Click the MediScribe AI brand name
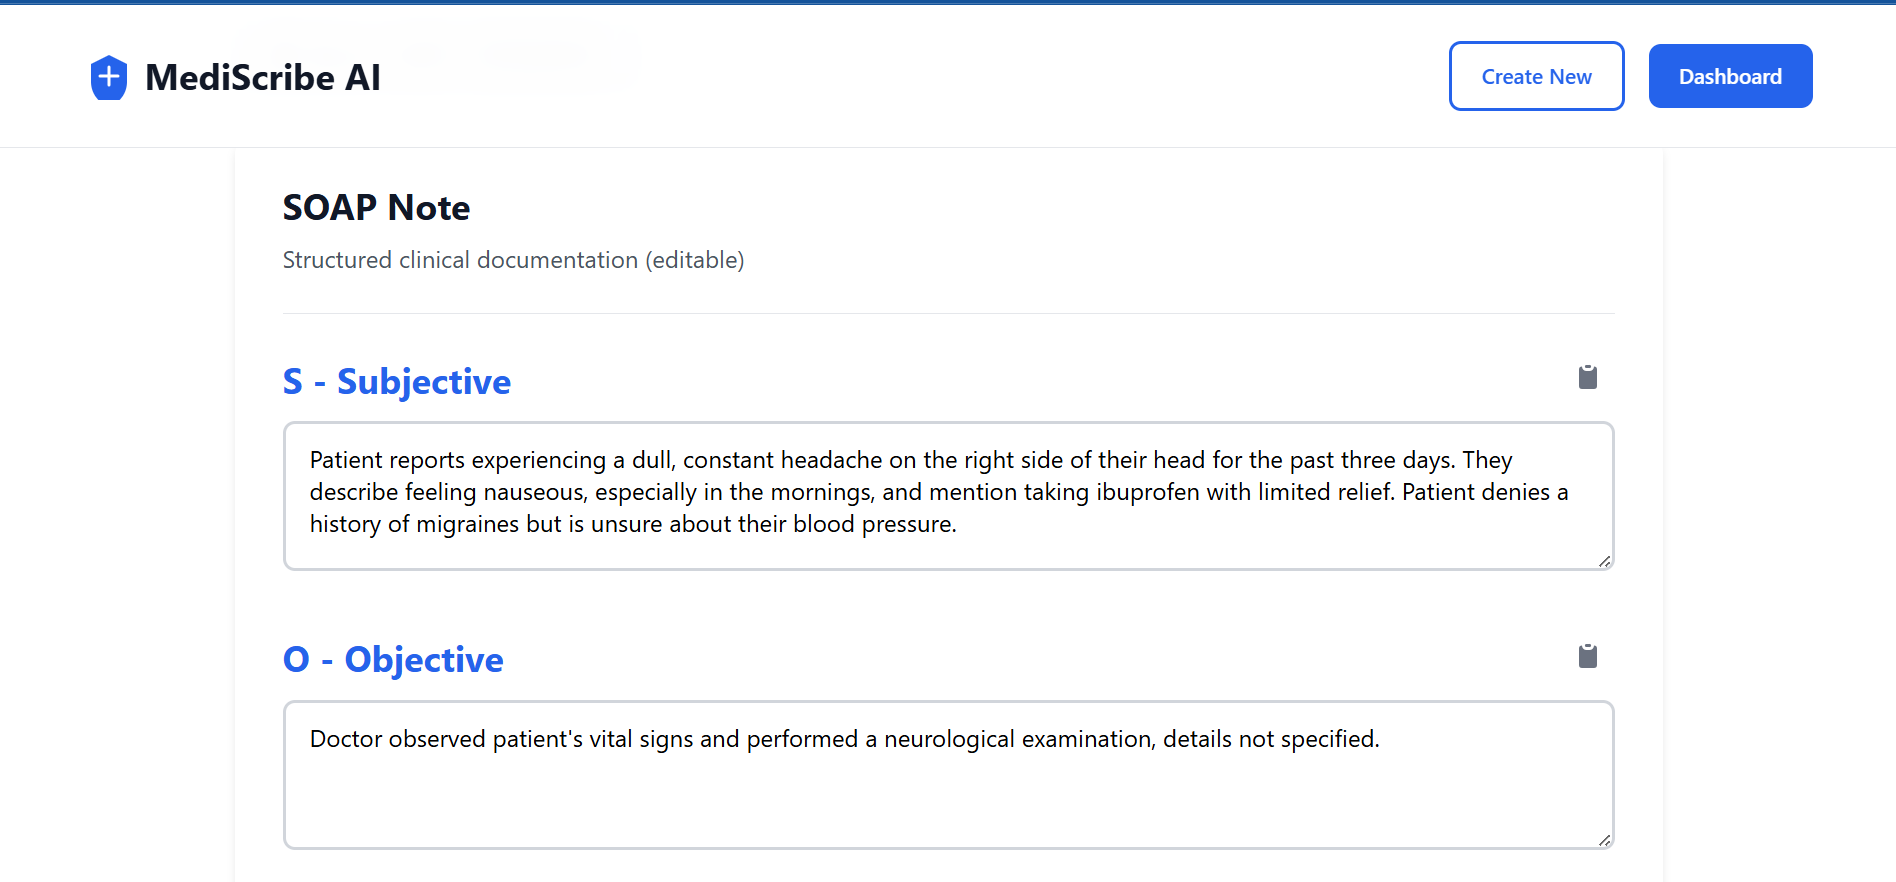This screenshot has height=882, width=1896. click(x=263, y=77)
